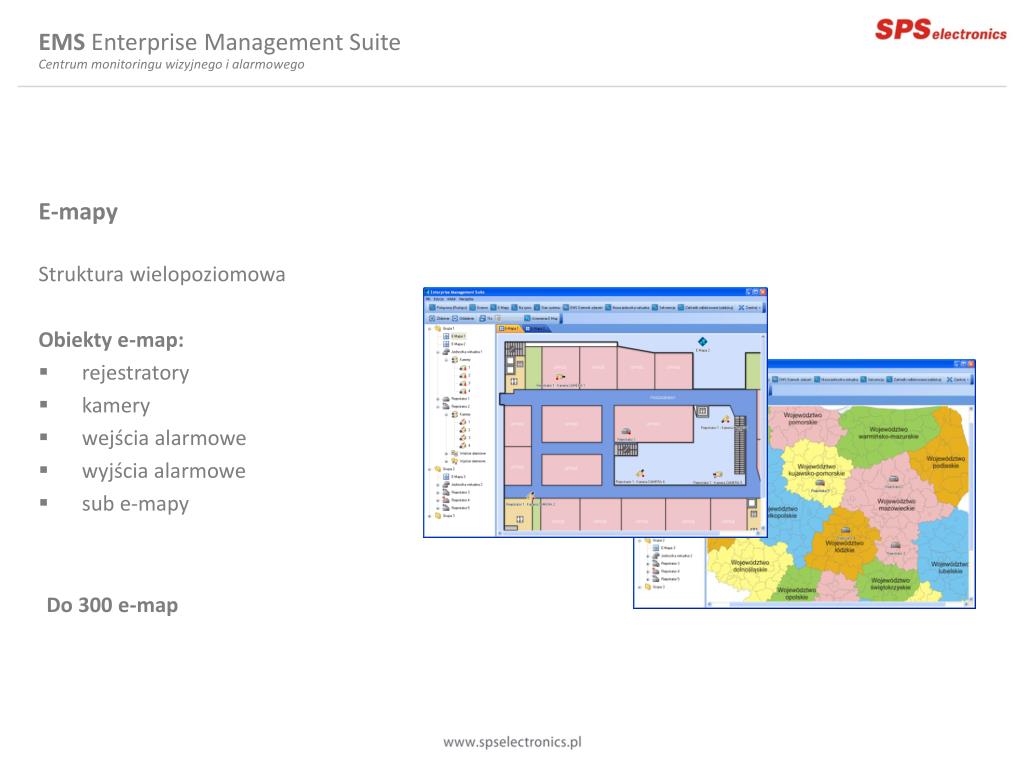The image size is (1024, 768).
Task: Click the Ekrany toolbar button in front window
Action: point(479,308)
